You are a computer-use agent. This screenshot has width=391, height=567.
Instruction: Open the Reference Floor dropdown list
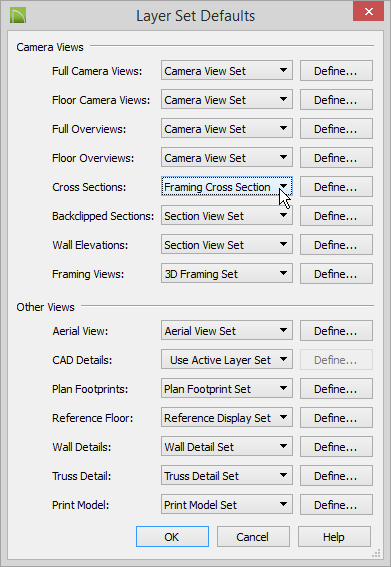[227, 418]
